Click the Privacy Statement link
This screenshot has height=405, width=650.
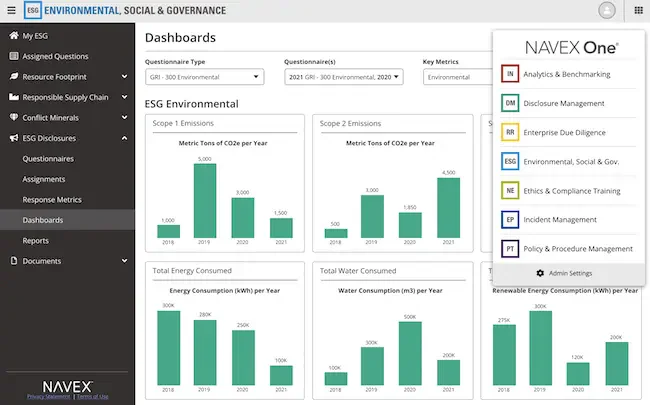(x=49, y=397)
